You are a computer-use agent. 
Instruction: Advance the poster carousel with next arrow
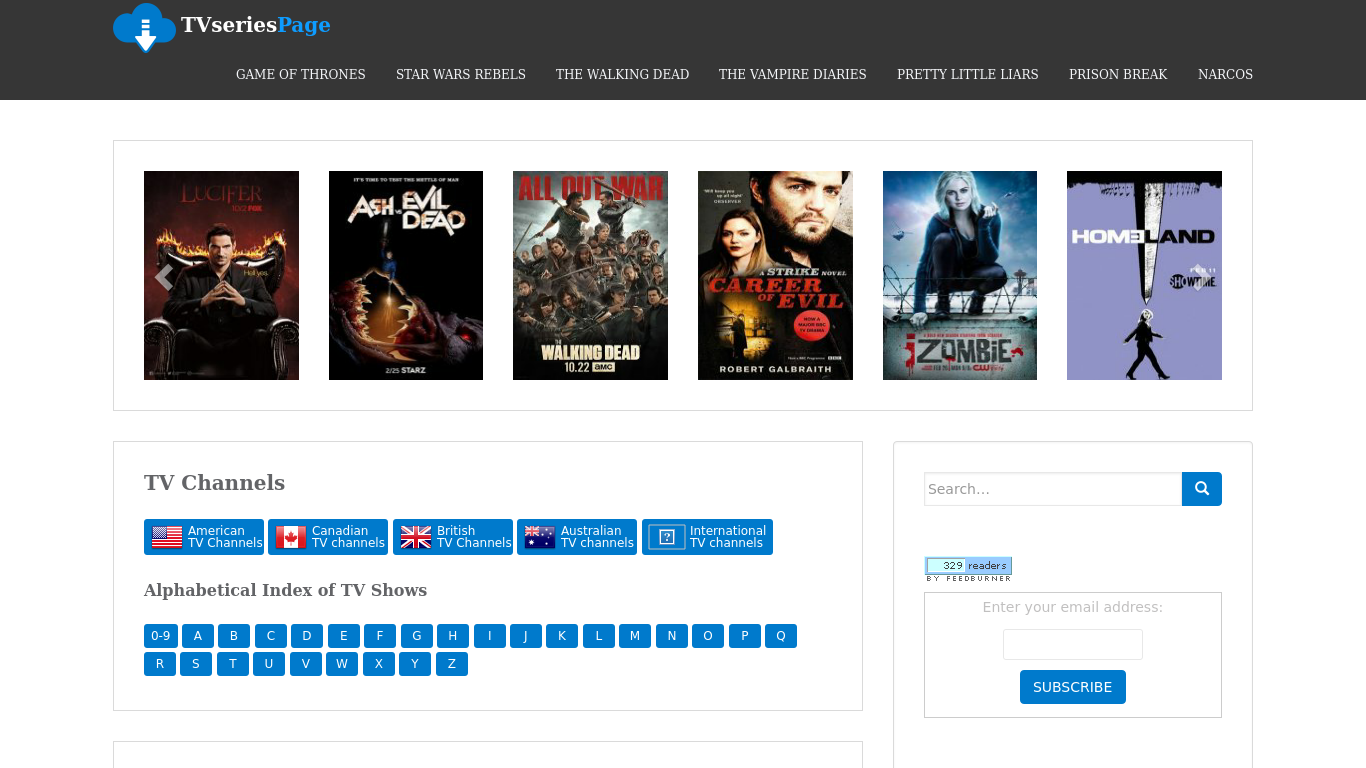point(1199,277)
